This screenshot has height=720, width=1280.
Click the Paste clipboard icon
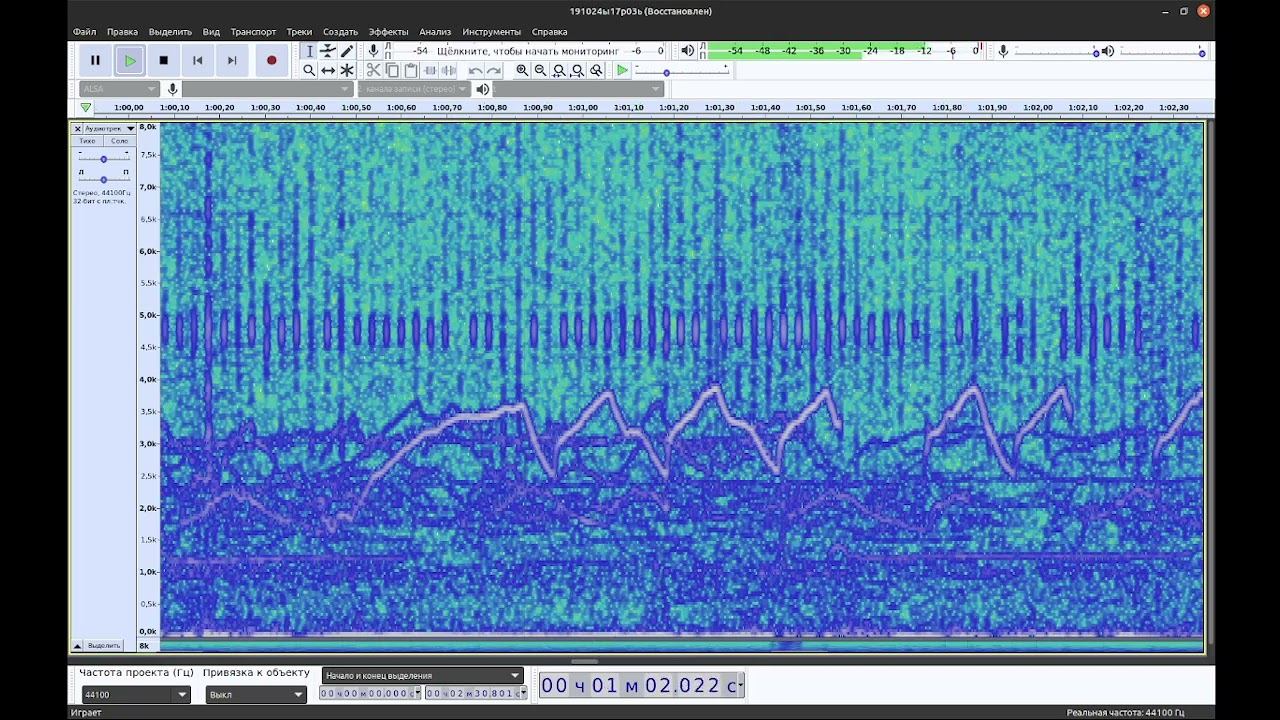click(x=411, y=70)
